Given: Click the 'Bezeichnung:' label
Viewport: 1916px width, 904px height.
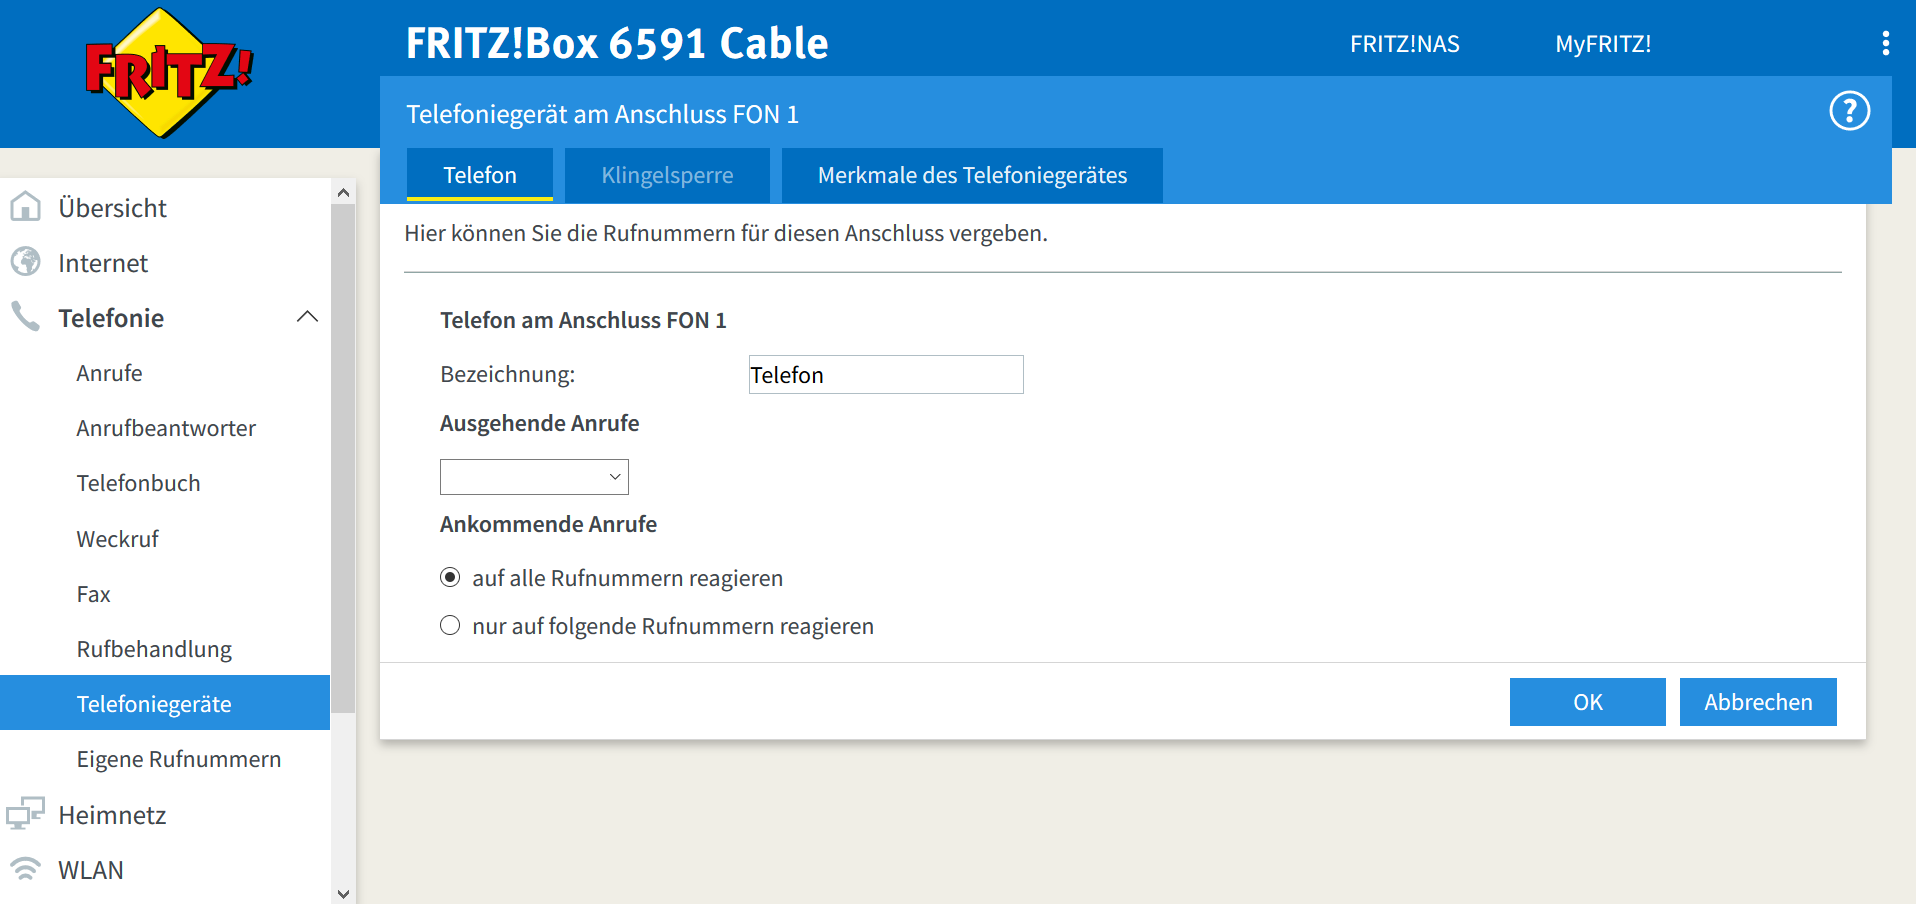Looking at the screenshot, I should coord(507,374).
